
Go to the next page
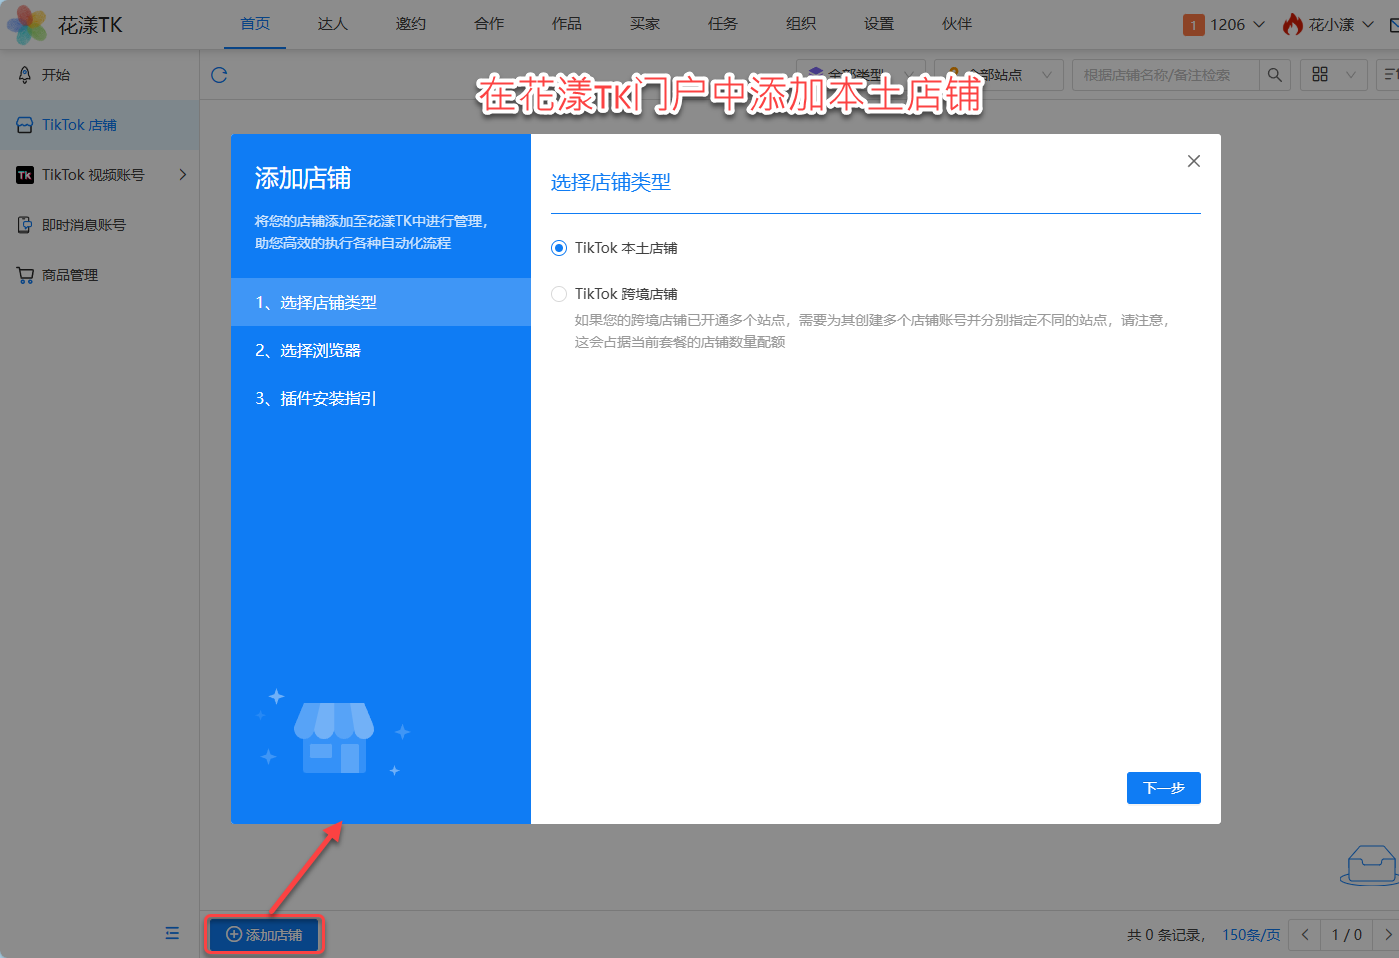pyautogui.click(x=1387, y=935)
